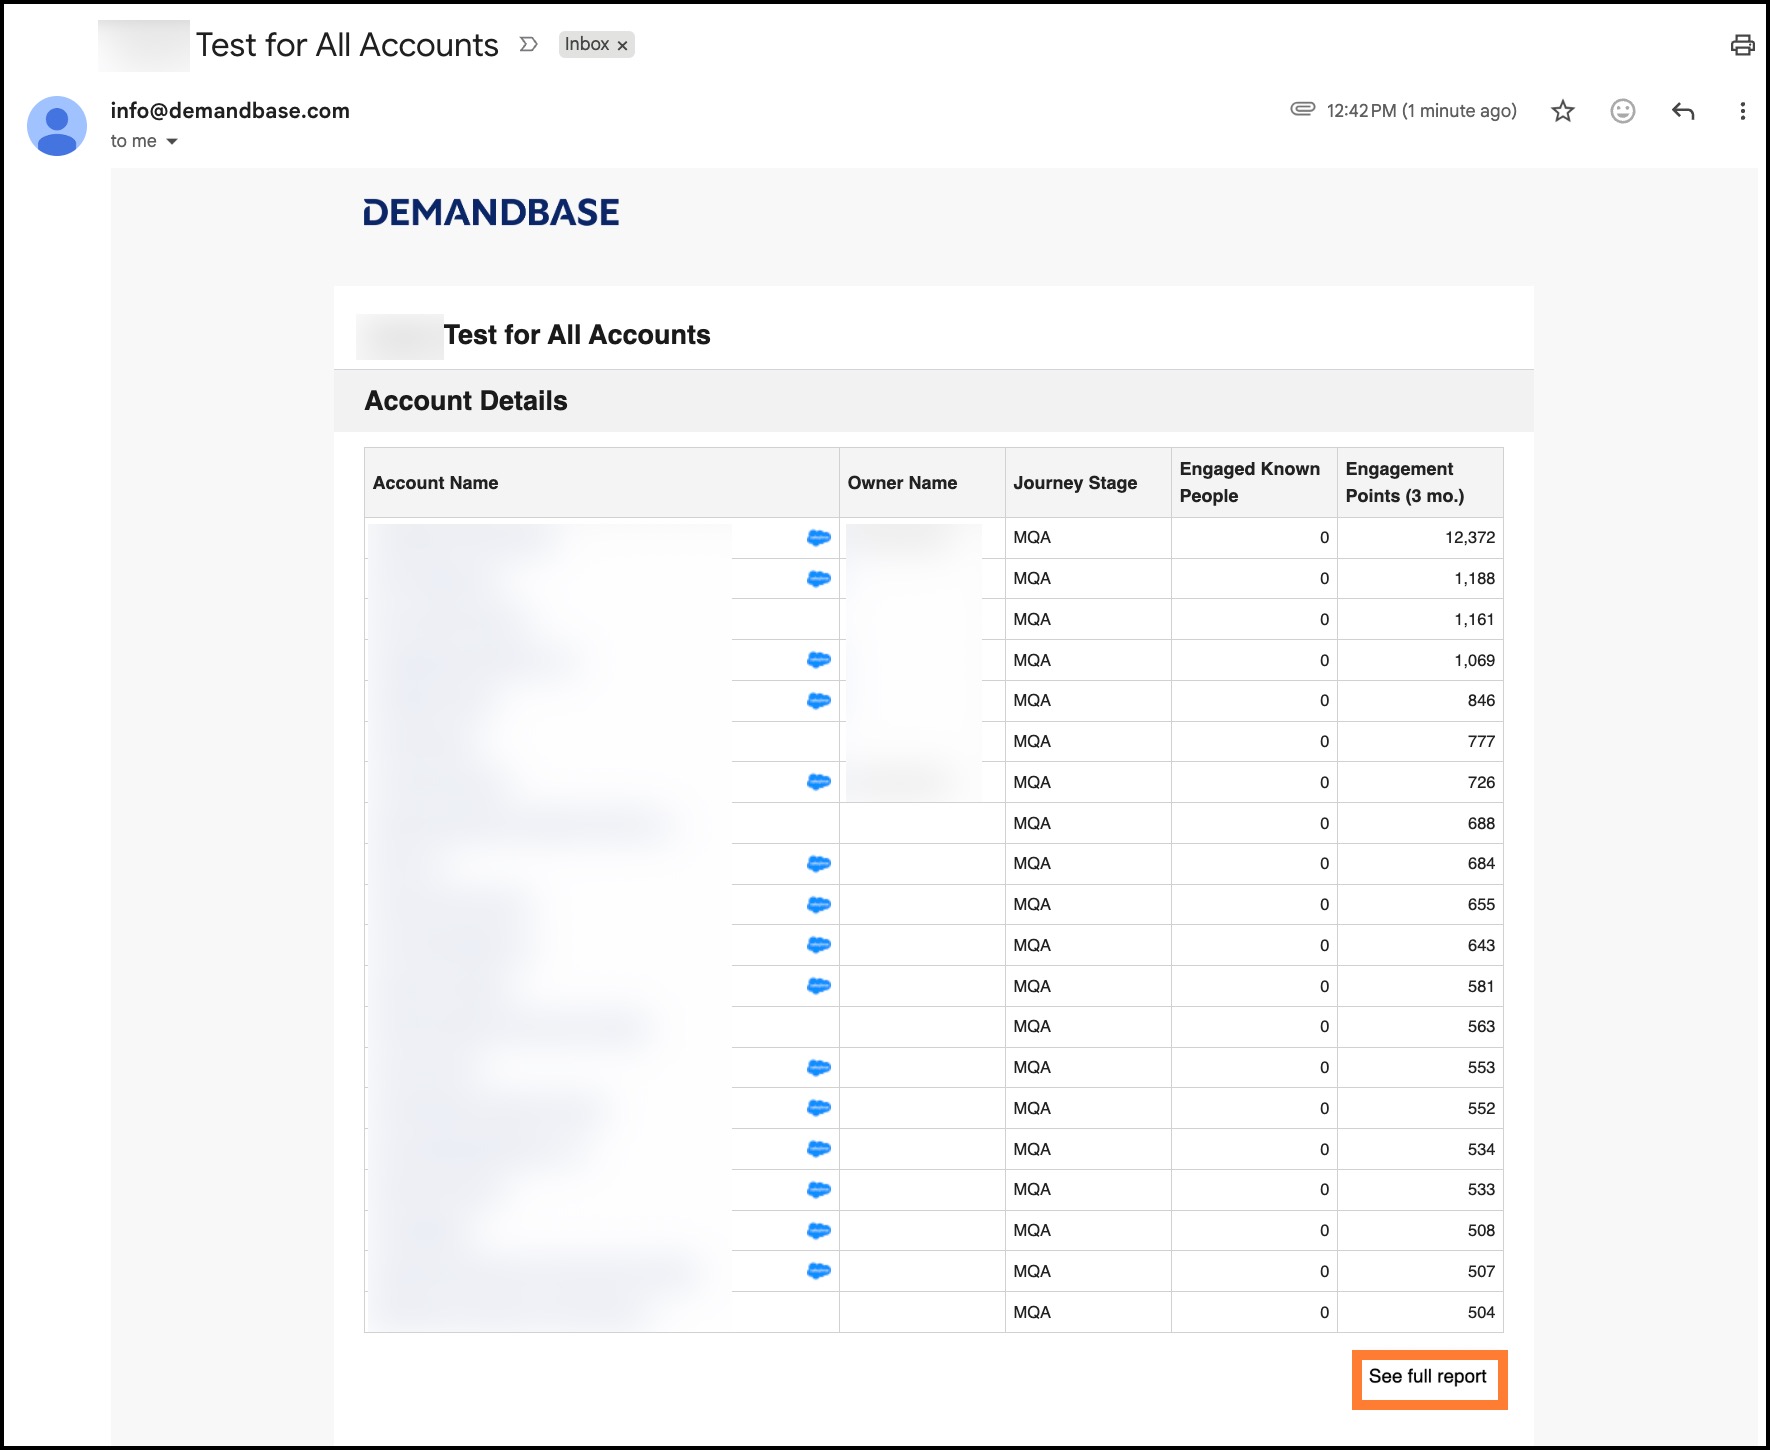
Task: Click the See full report link
Action: point(1428,1377)
